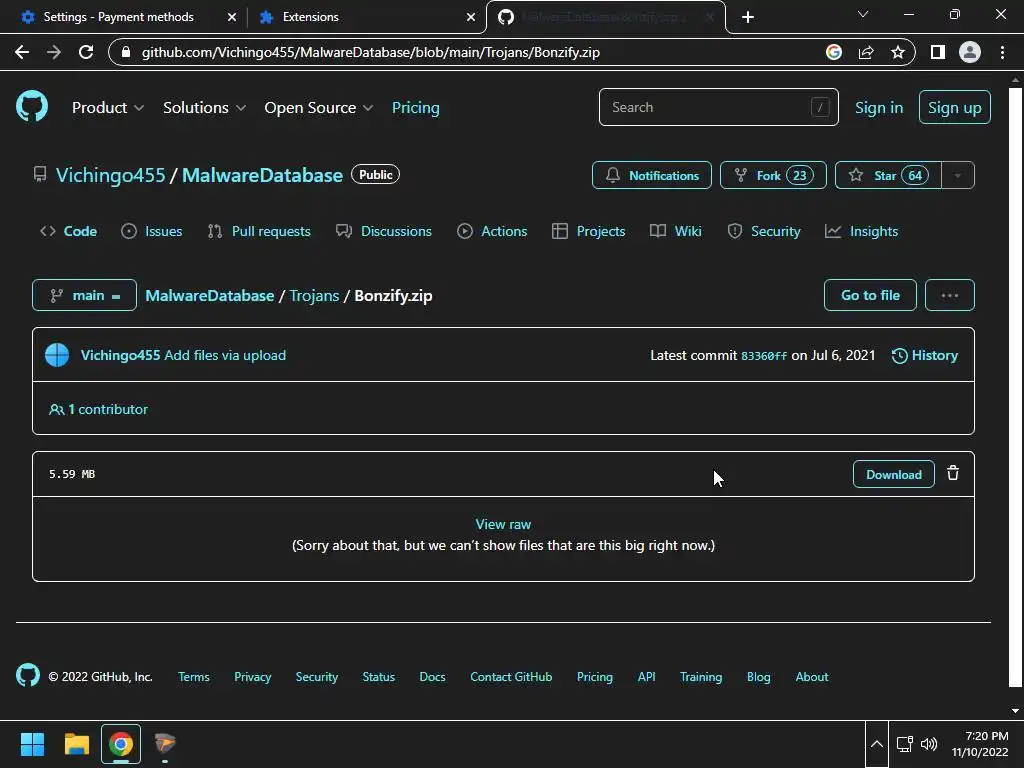This screenshot has width=1024, height=768.
Task: Click the GitHub search input field
Action: pos(718,107)
